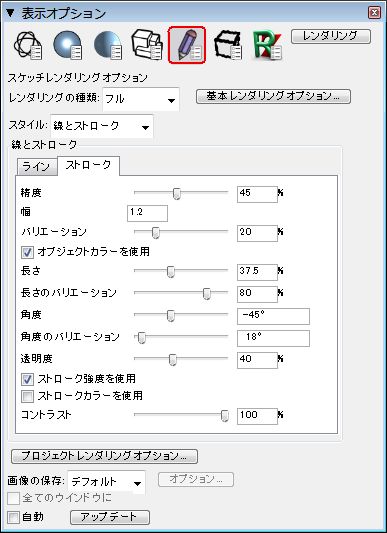The width and height of the screenshot is (387, 533).
Task: Select the hidden line boxes display icon
Action: pos(148,45)
